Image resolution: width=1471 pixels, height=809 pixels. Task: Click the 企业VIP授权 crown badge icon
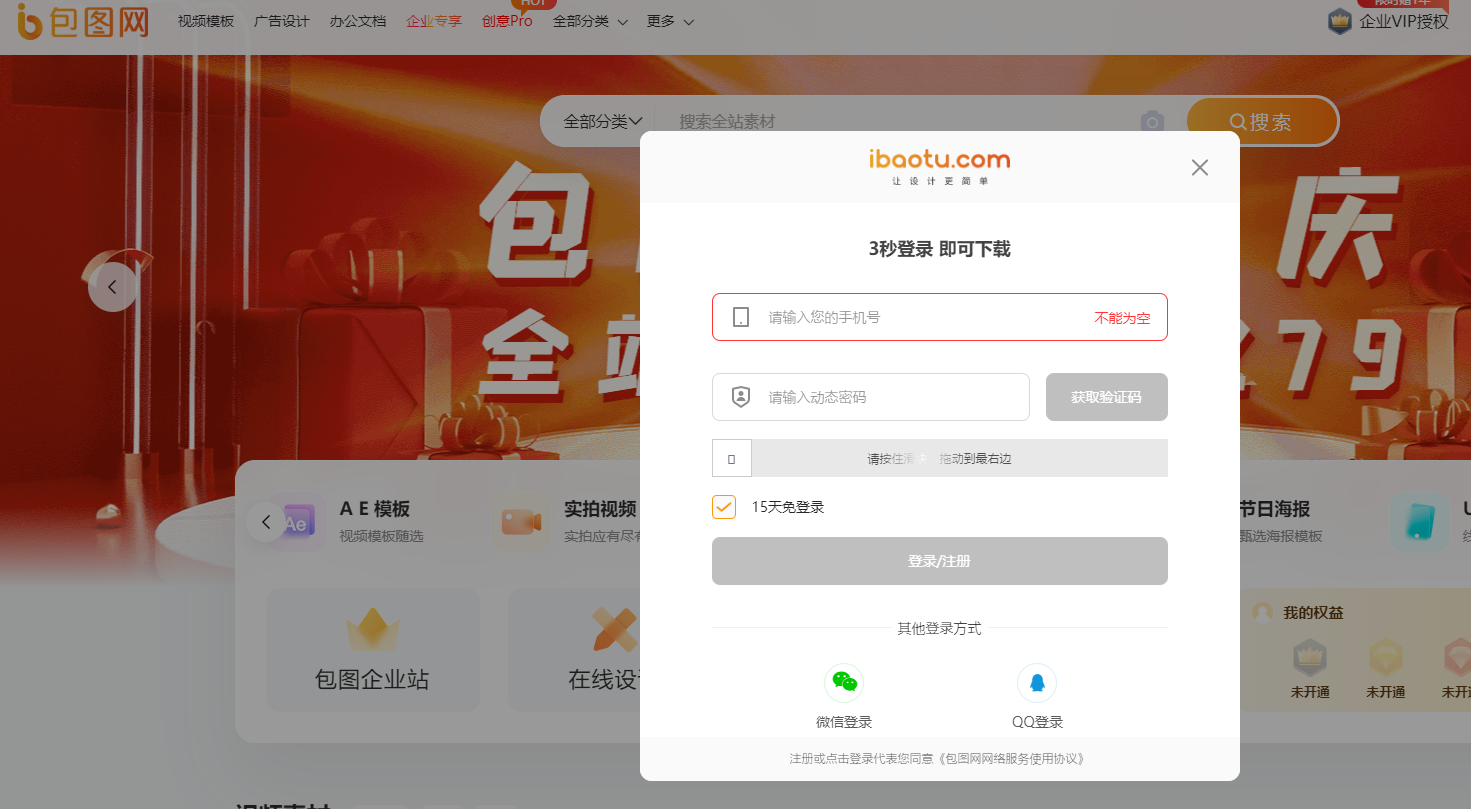1340,21
